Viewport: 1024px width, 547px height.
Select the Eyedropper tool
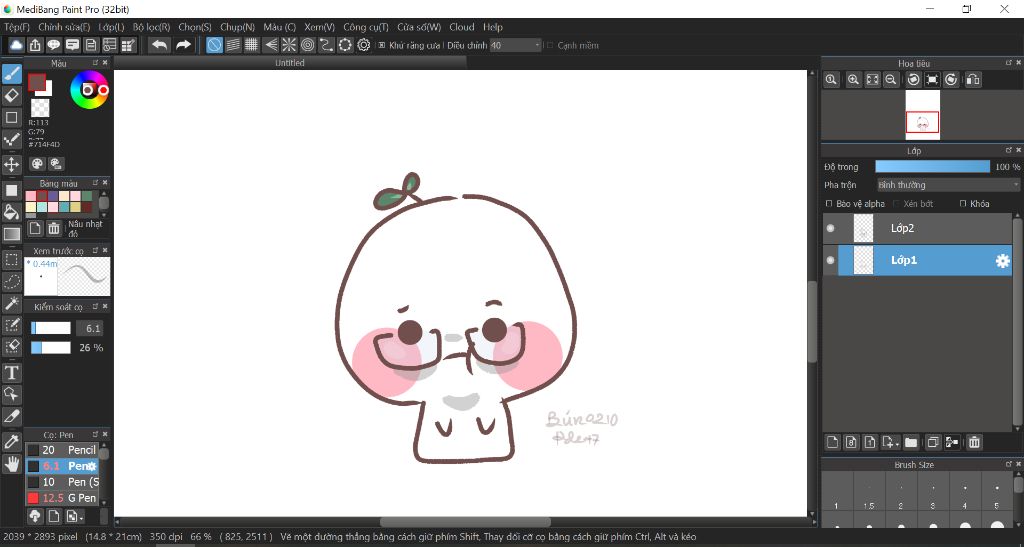click(x=12, y=442)
